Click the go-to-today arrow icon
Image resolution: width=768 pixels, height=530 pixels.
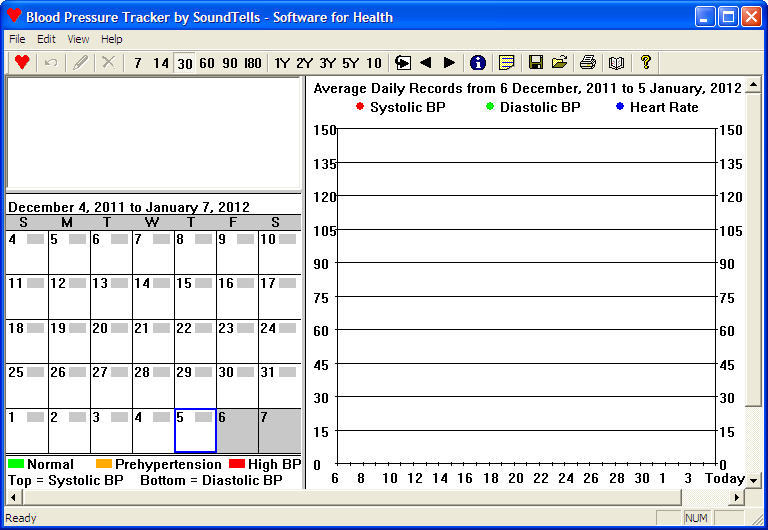[x=403, y=63]
